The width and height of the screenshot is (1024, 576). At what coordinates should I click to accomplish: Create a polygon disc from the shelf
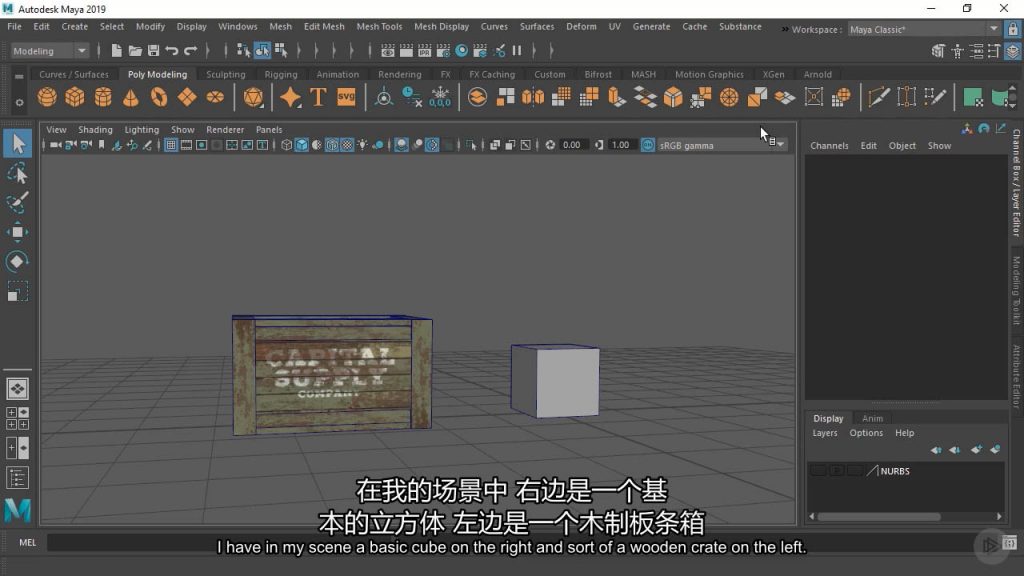tap(215, 97)
